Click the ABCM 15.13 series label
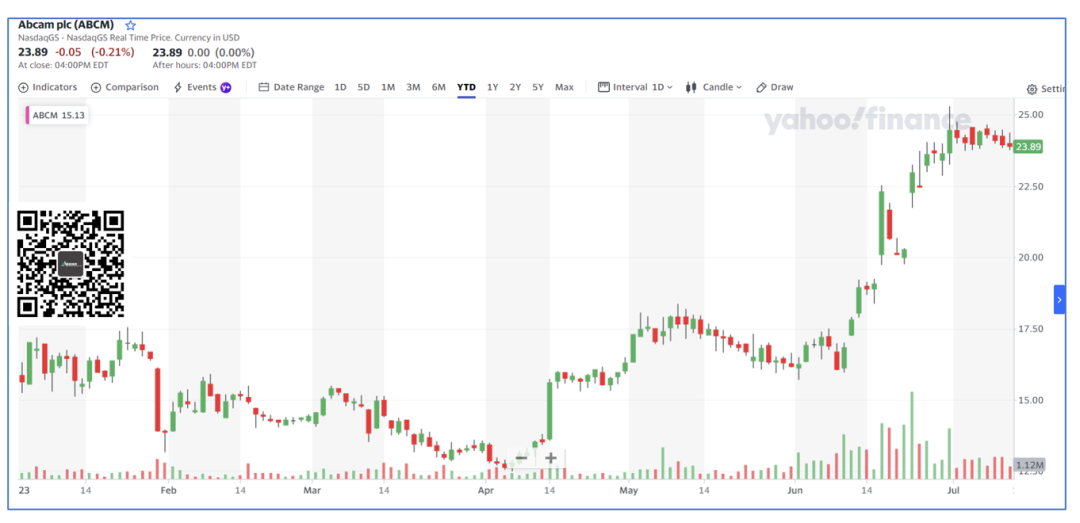Image resolution: width=1080 pixels, height=523 pixels. (x=58, y=115)
